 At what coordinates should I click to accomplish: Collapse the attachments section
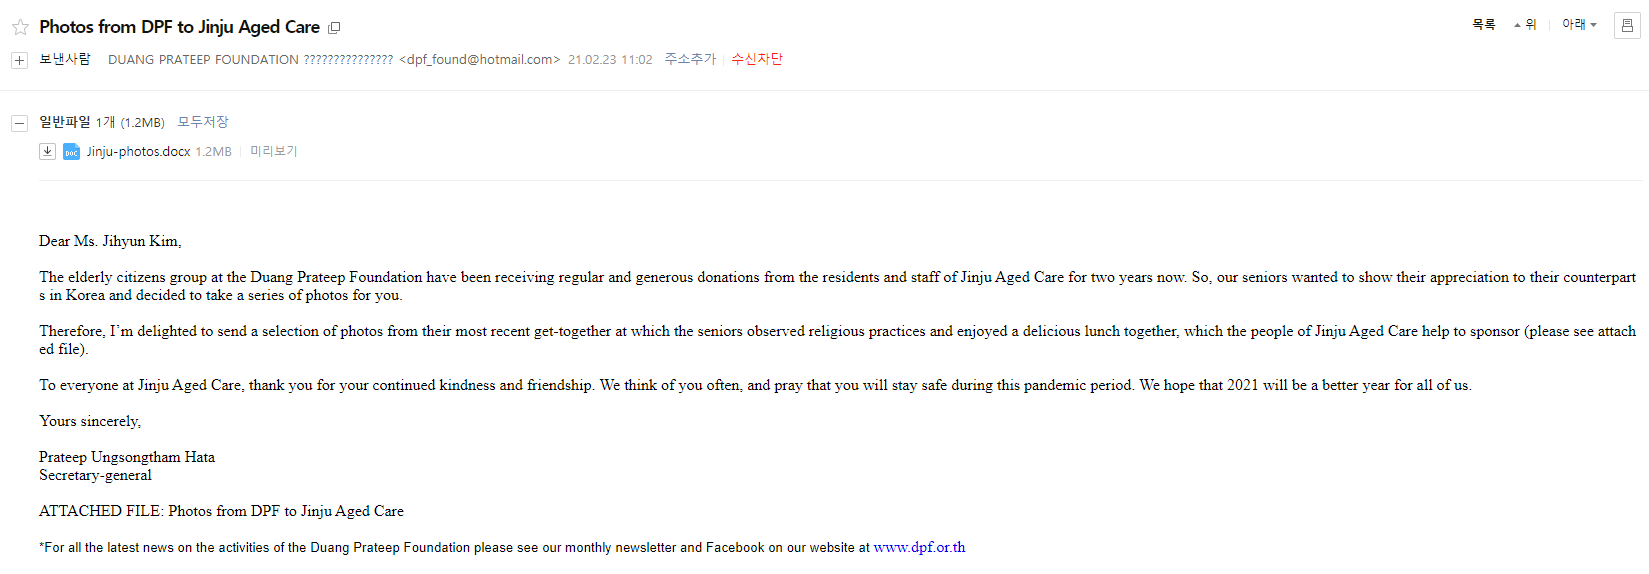click(x=19, y=123)
